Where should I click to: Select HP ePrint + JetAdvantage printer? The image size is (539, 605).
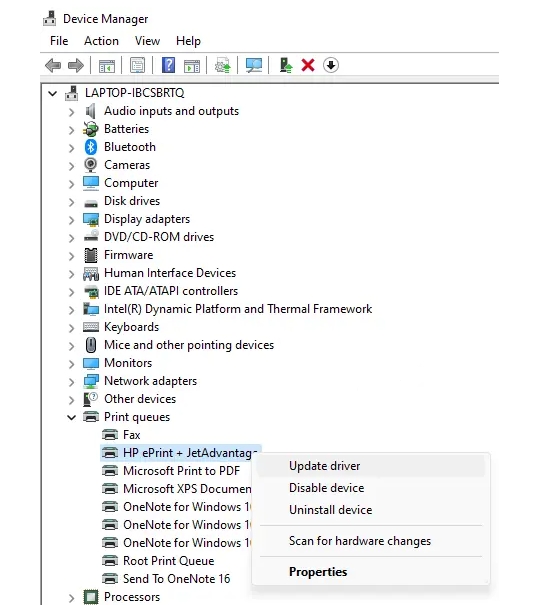tap(181, 453)
